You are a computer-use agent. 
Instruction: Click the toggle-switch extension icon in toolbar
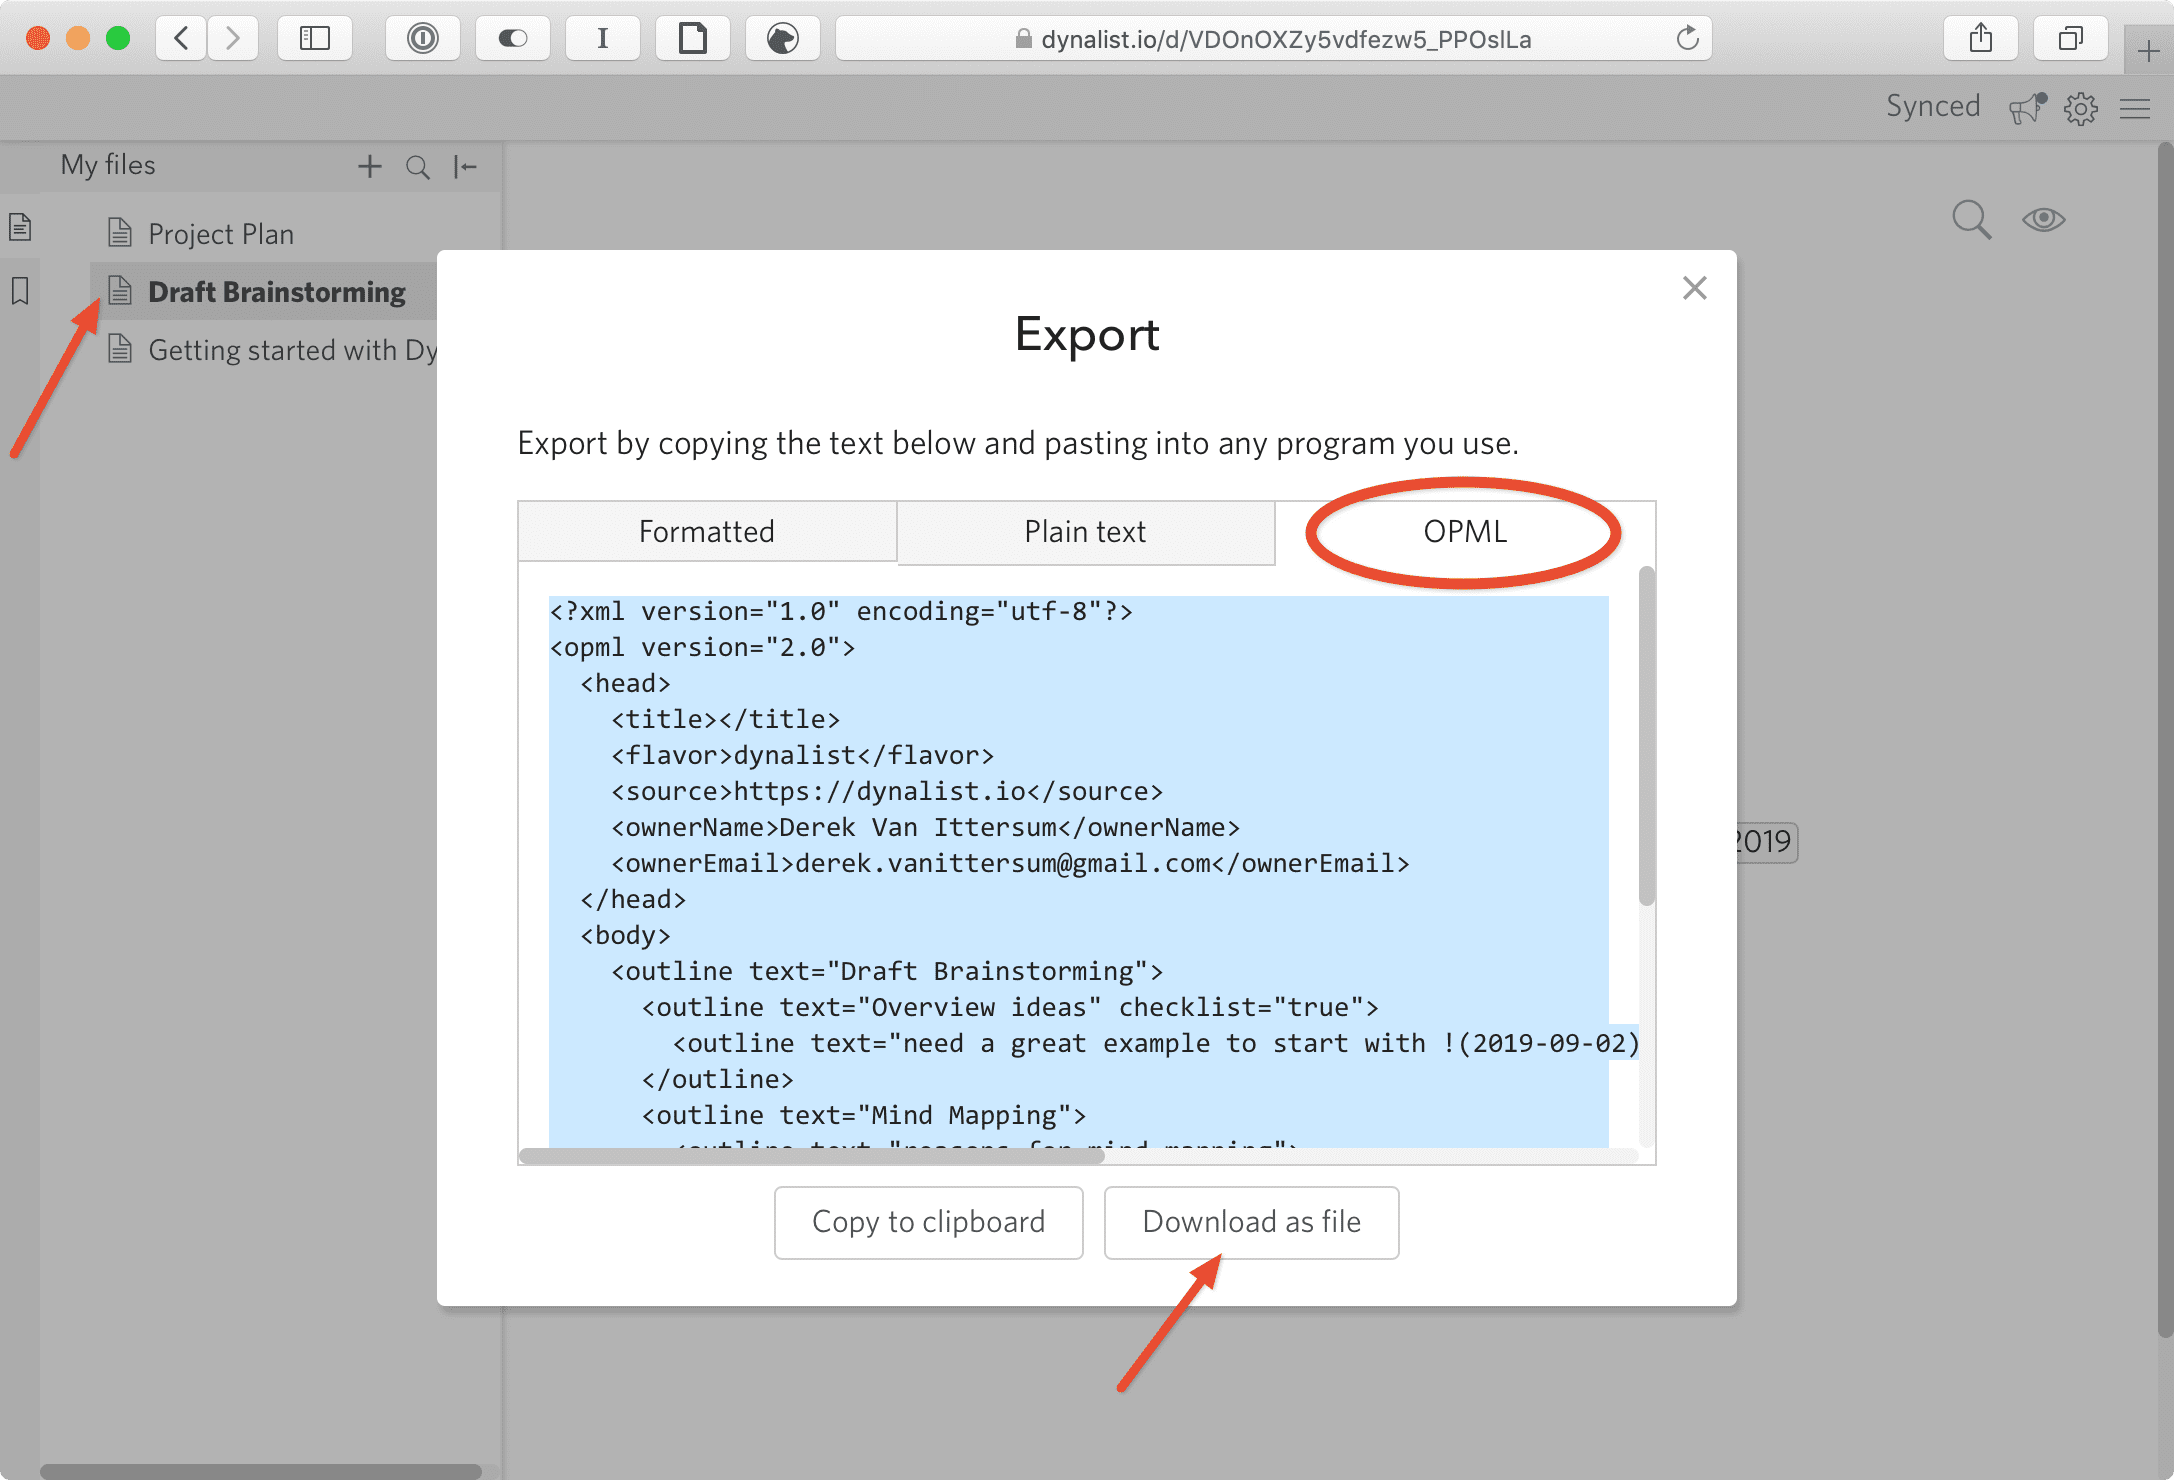coord(513,38)
